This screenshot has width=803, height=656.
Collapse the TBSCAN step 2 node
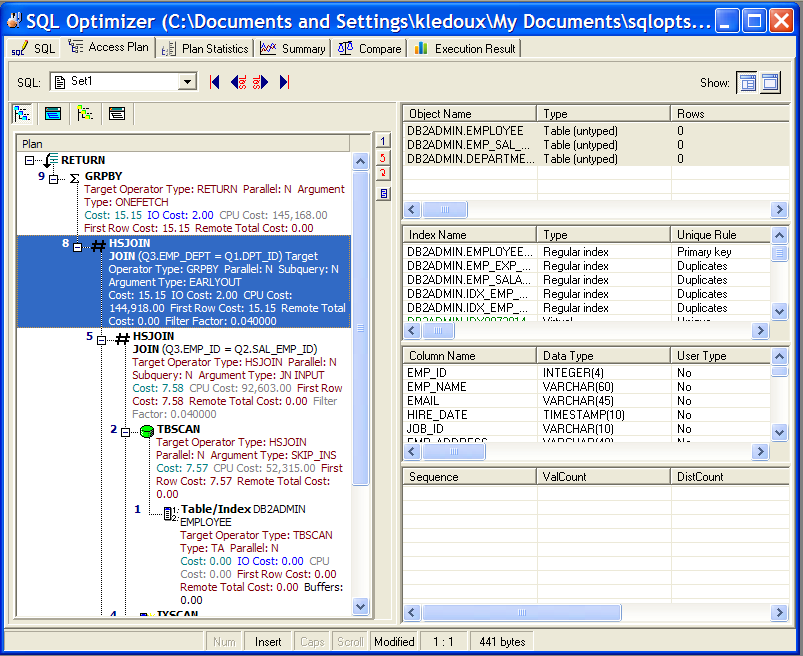pos(126,431)
